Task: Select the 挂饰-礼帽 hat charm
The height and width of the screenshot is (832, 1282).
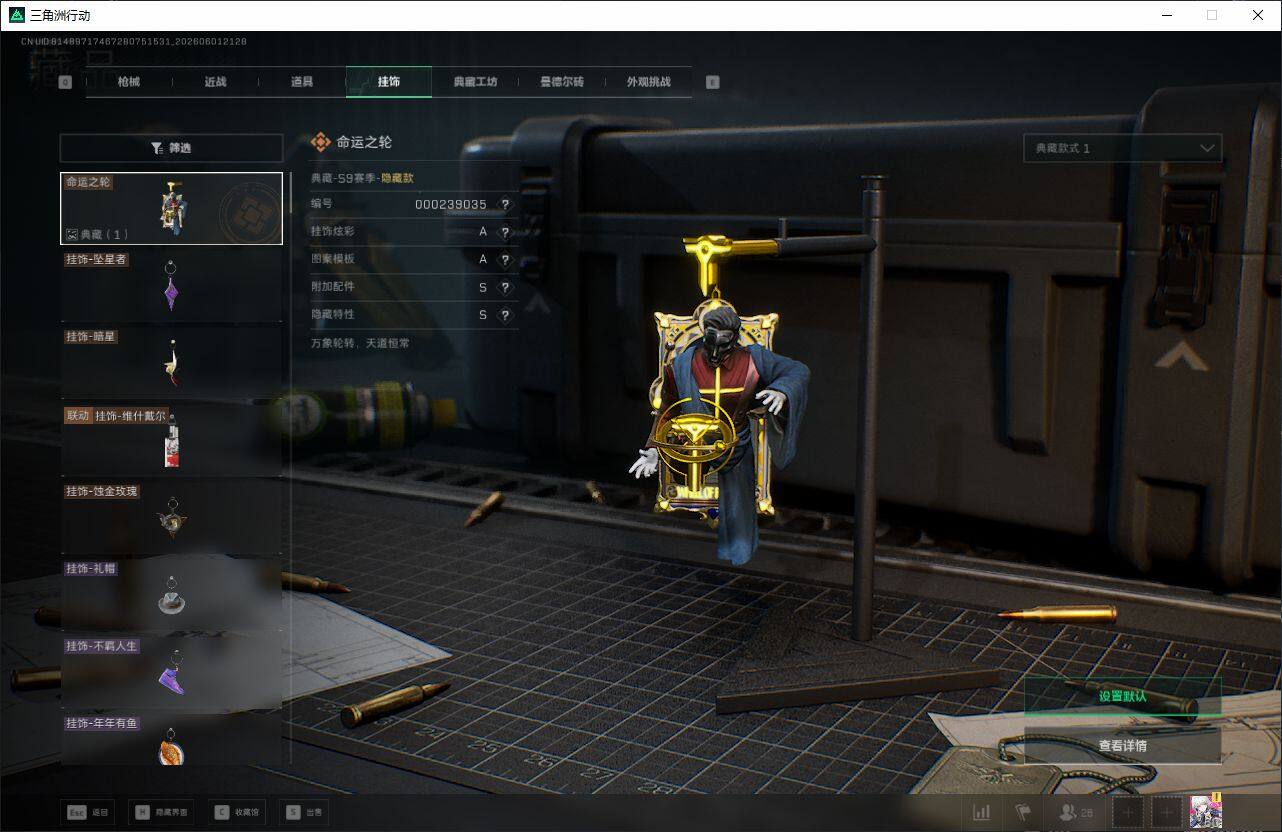Action: pos(171,595)
